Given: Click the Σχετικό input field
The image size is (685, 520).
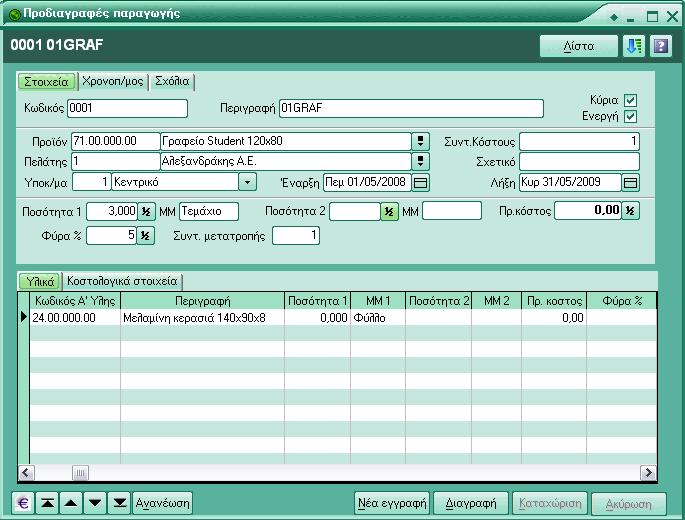Looking at the screenshot, I should 579,161.
